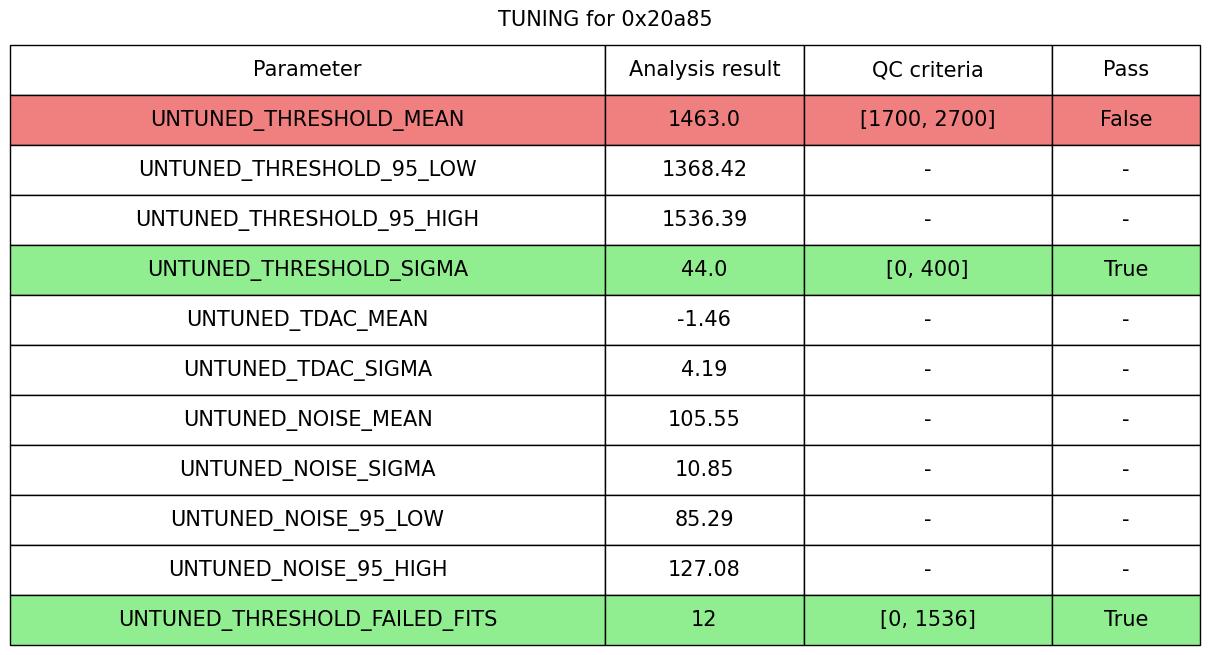The image size is (1210, 655).
Task: Click the Pass column header
Action: (1125, 70)
